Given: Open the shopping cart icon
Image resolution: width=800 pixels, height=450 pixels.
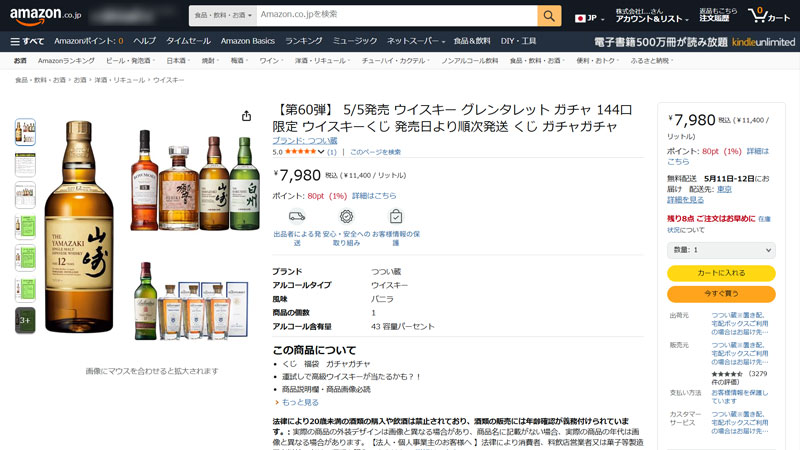Looking at the screenshot, I should tap(768, 16).
